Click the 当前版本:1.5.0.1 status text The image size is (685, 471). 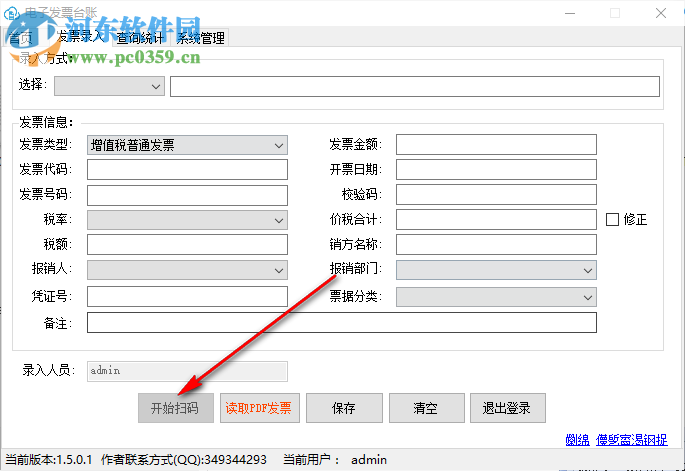pyautogui.click(x=48, y=460)
